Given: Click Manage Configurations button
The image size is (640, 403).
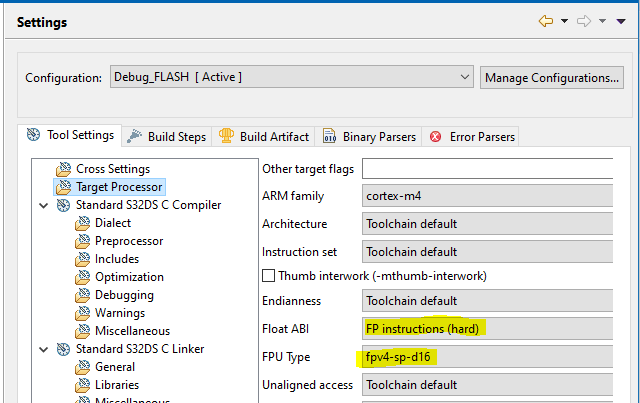Looking at the screenshot, I should [552, 77].
